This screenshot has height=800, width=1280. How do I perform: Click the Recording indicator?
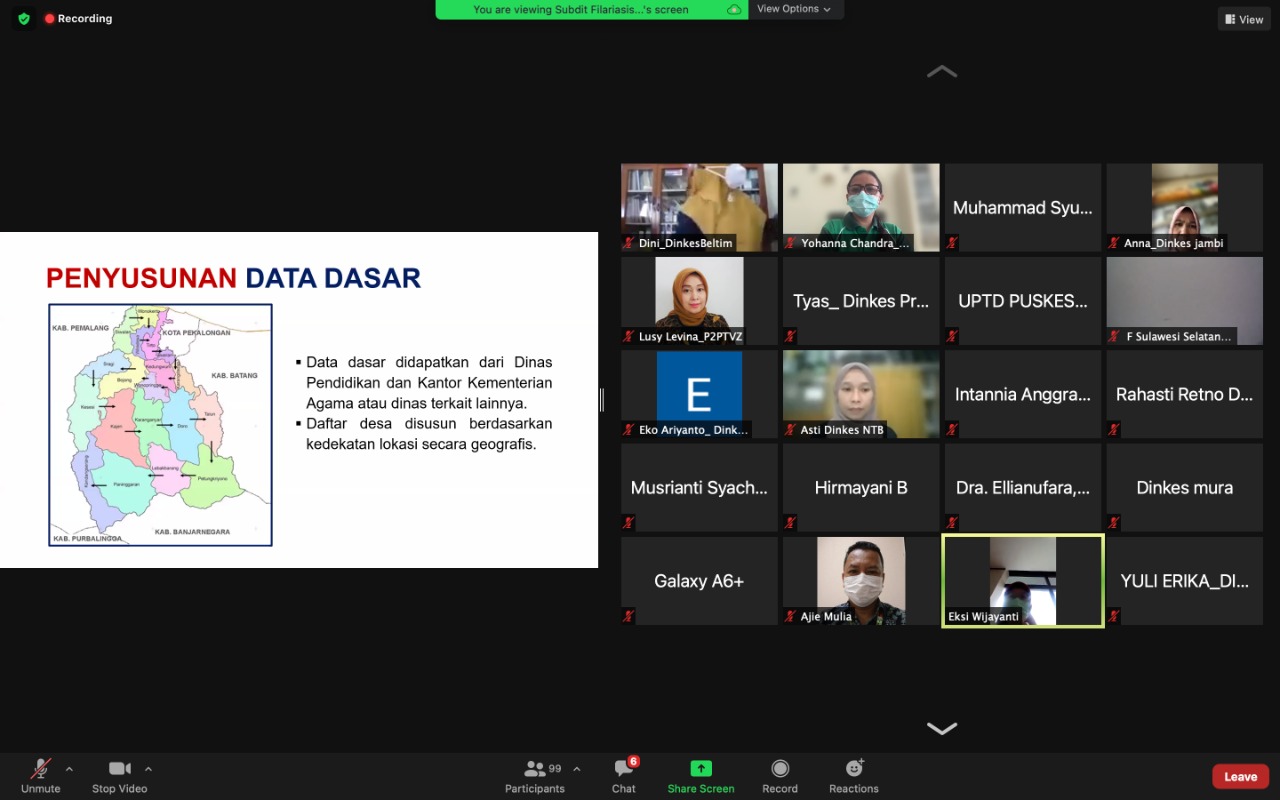click(78, 18)
